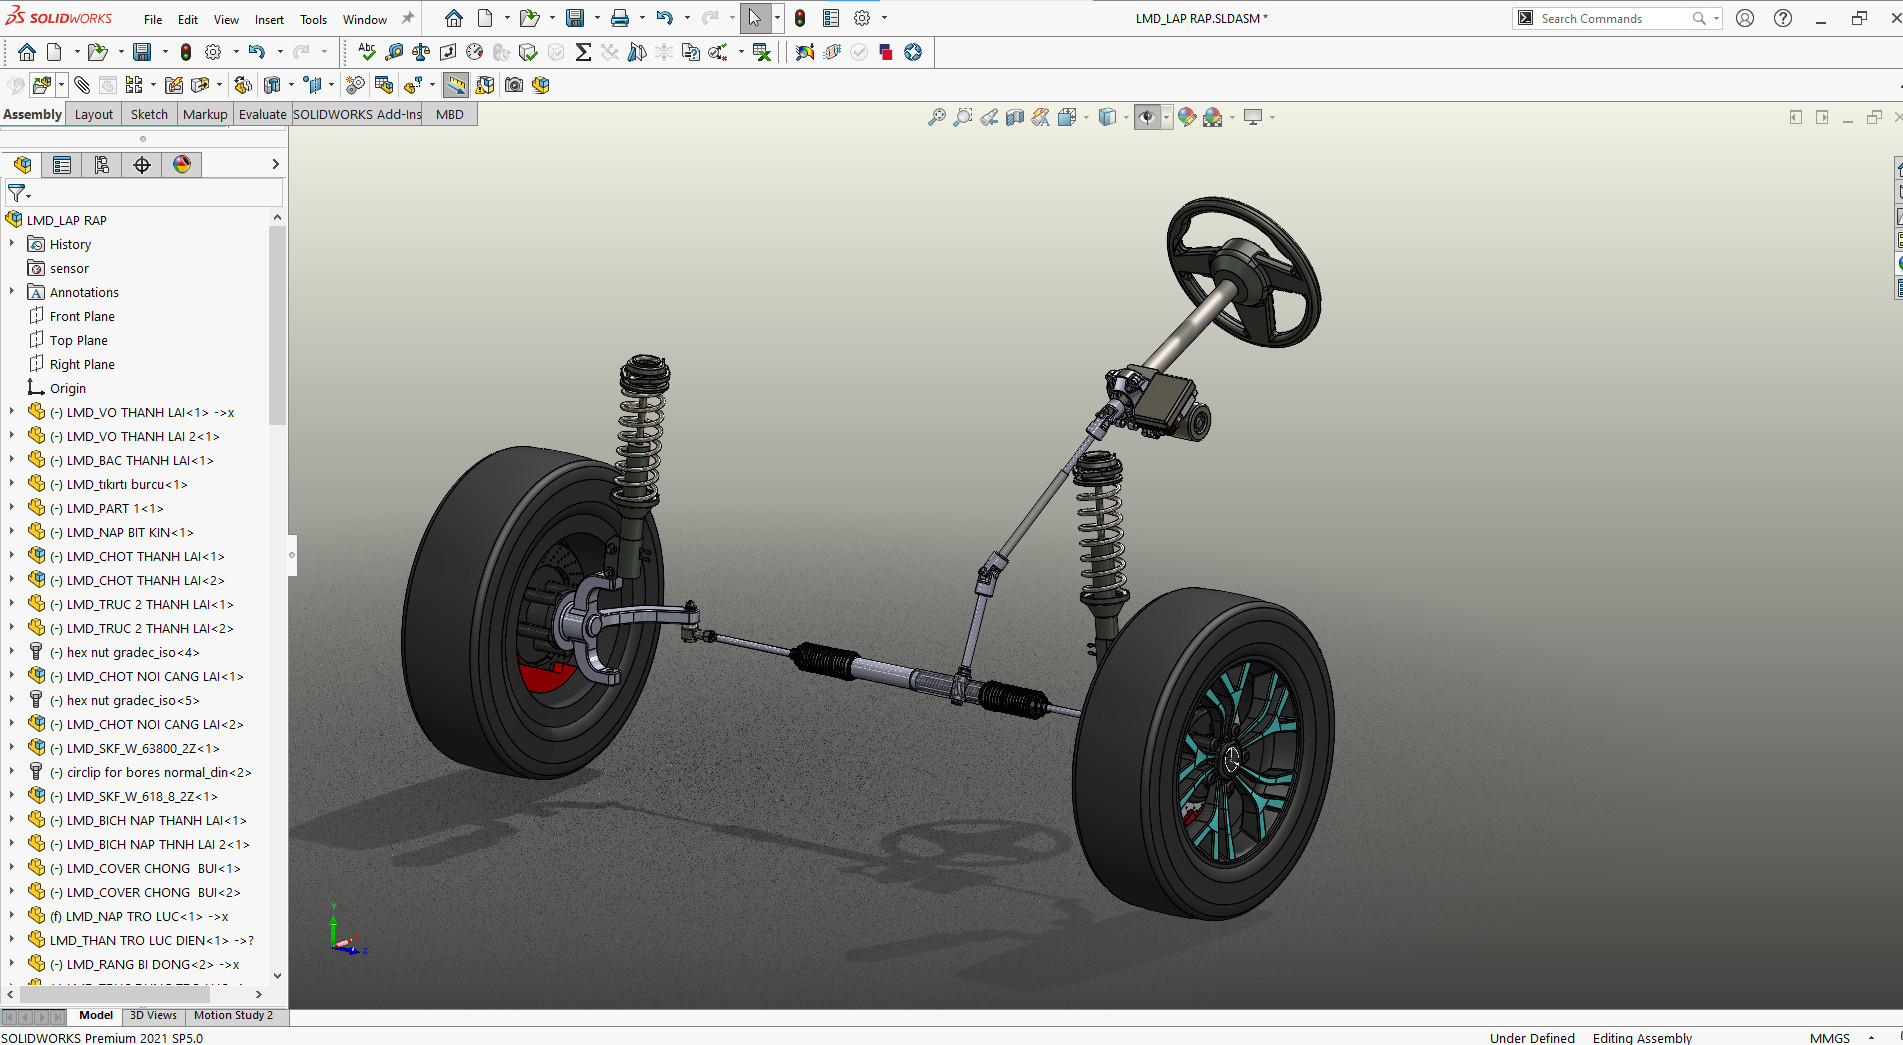1903x1045 pixels.
Task: Toggle Hide/Show Items eye button
Action: [x=1147, y=117]
